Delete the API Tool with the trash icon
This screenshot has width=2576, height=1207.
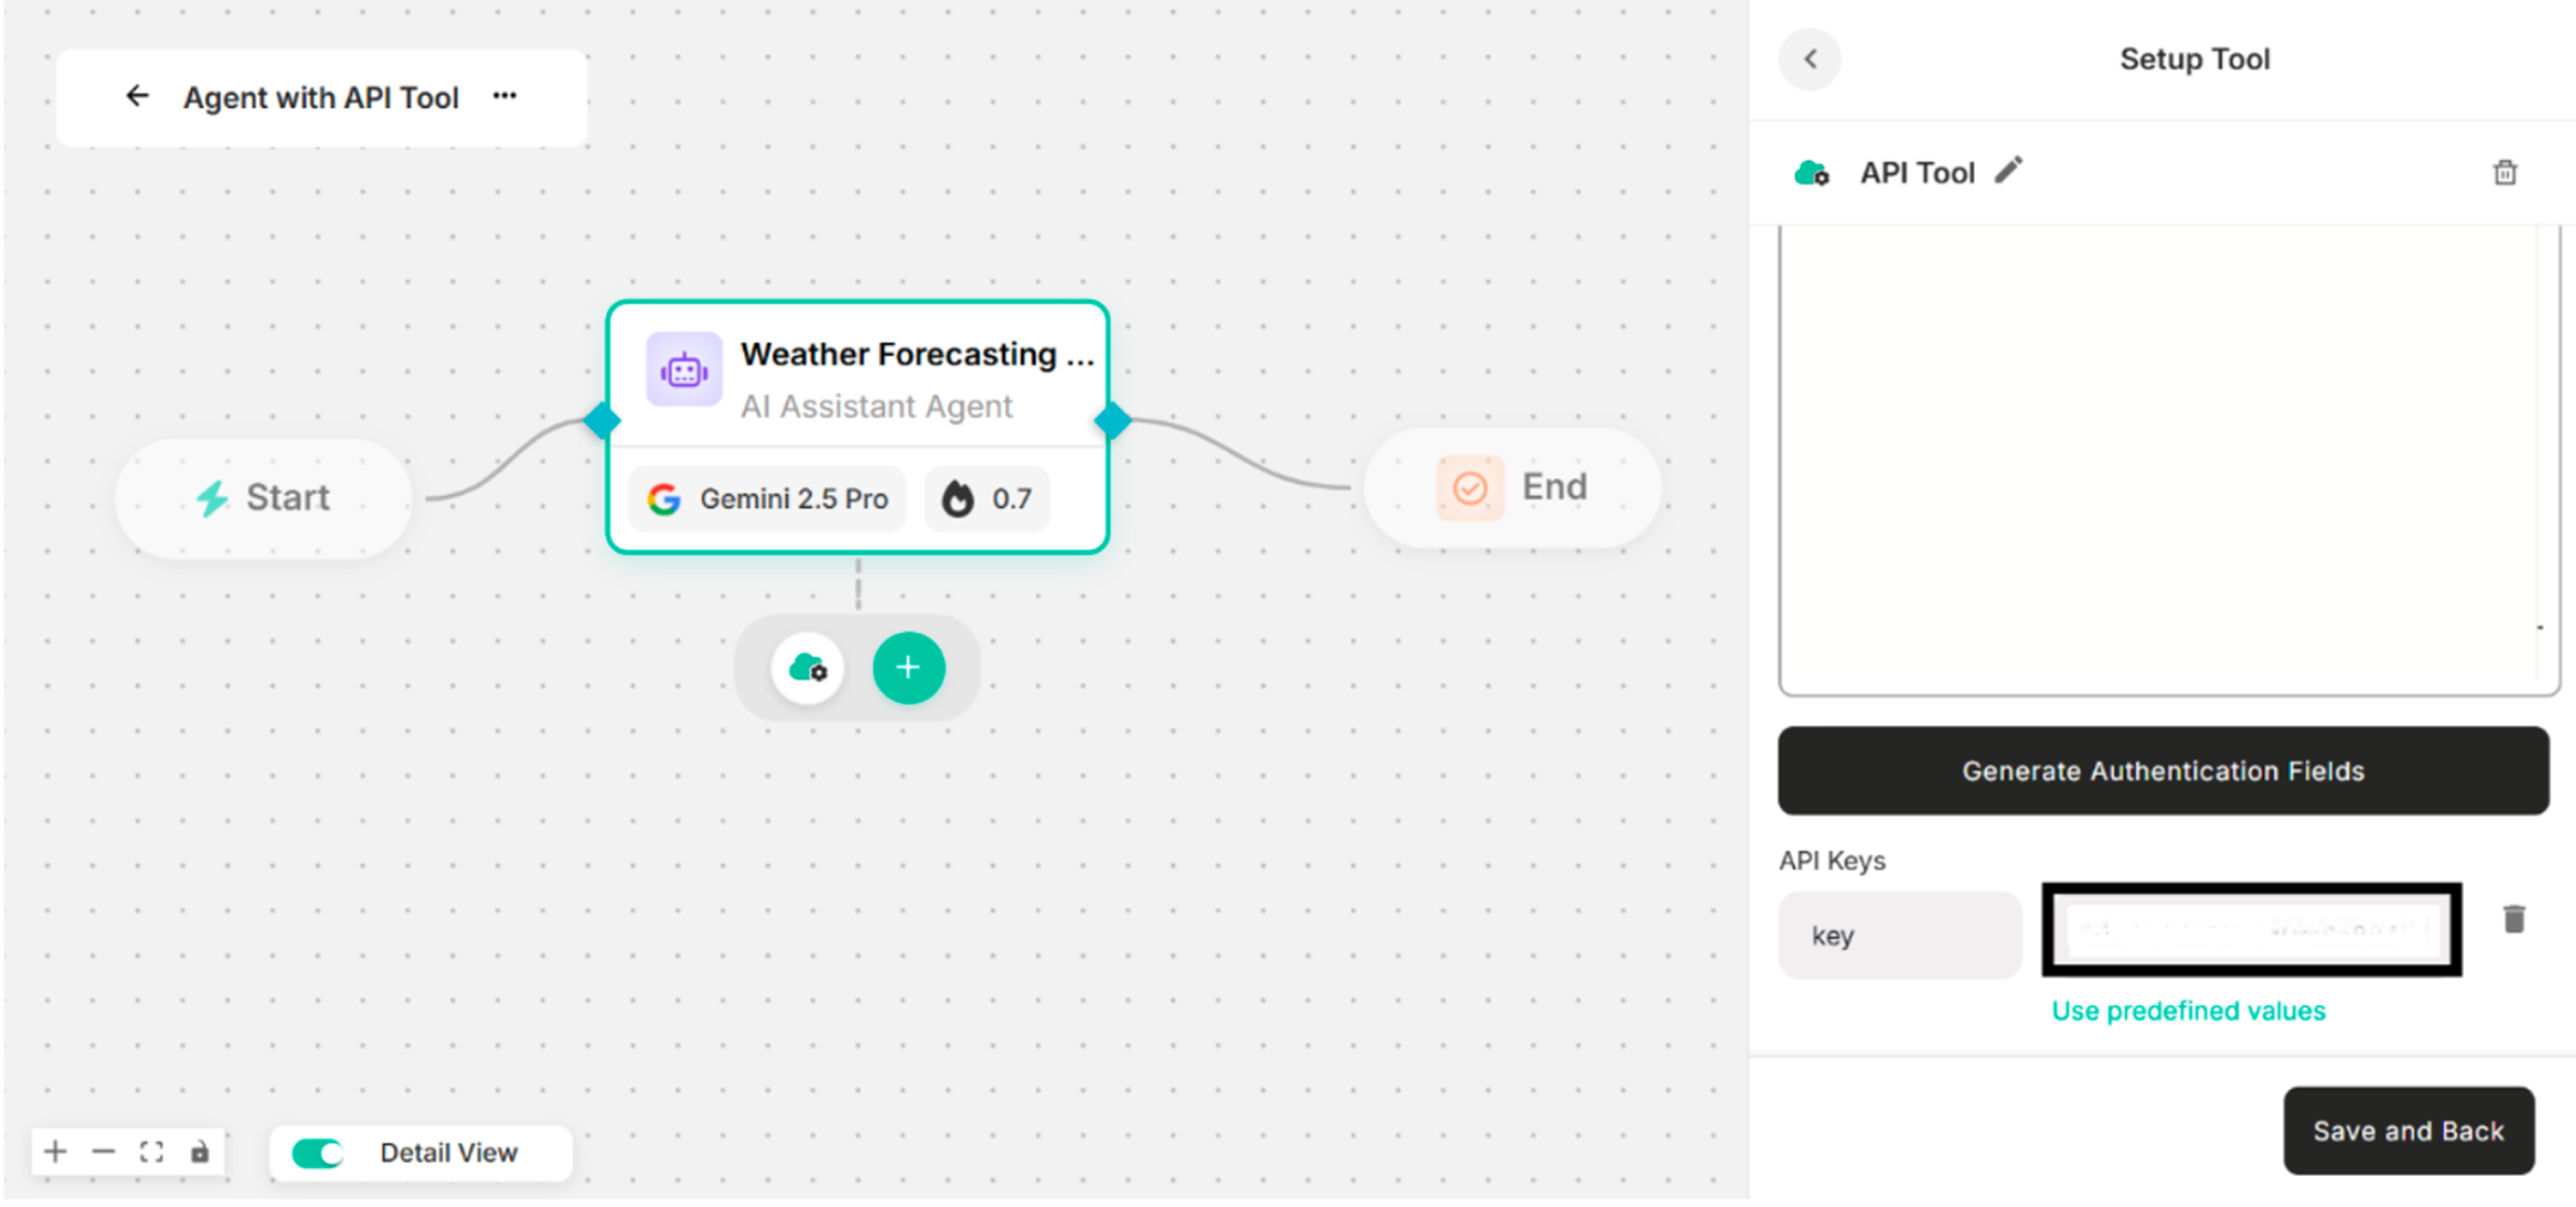point(2506,172)
